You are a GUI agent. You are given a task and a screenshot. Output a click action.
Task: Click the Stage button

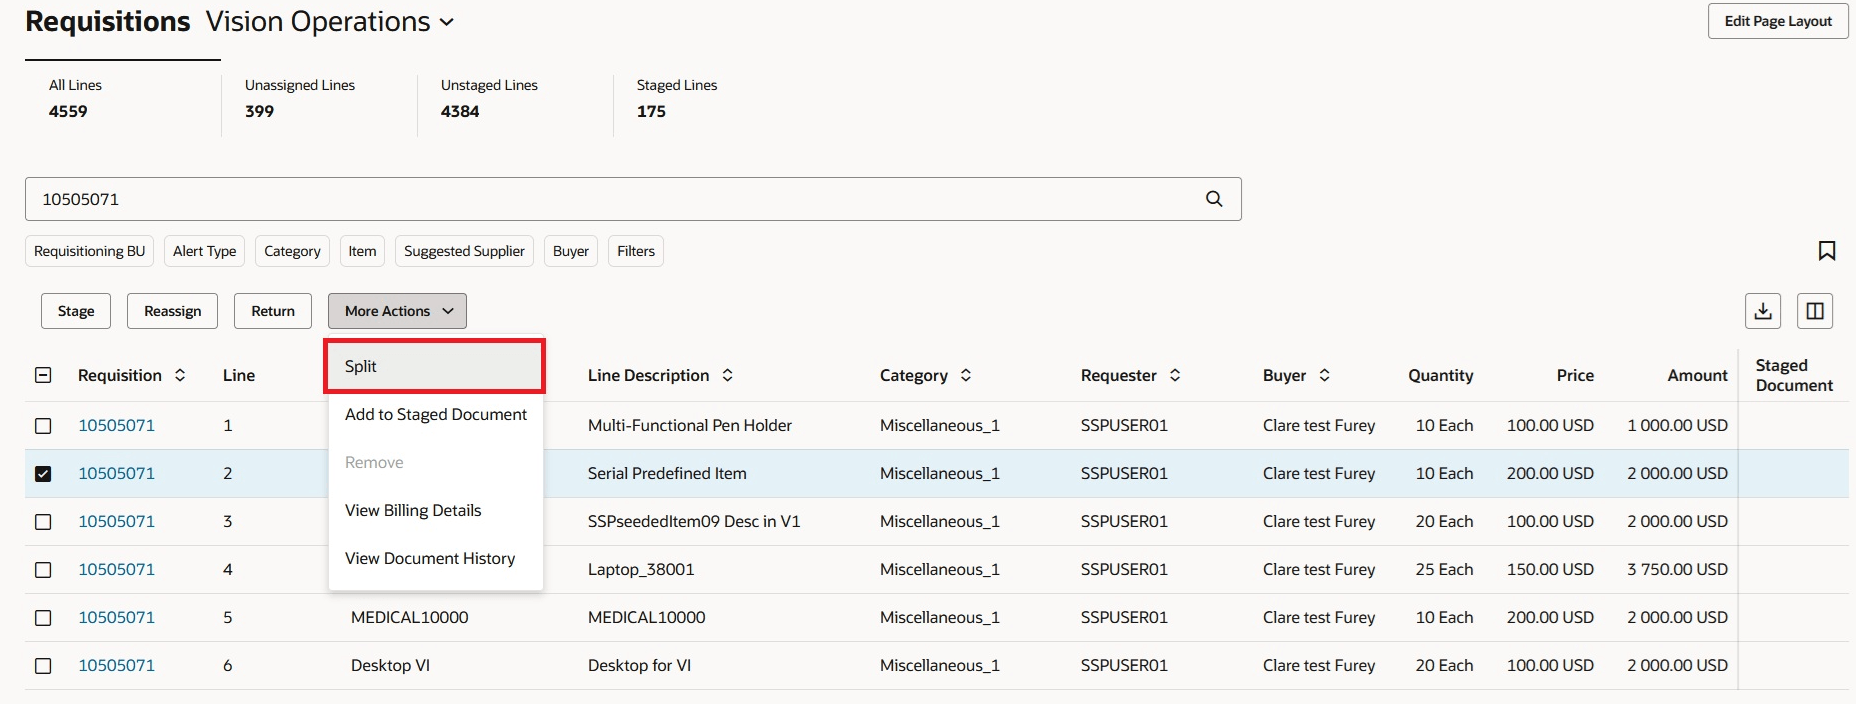(x=76, y=311)
